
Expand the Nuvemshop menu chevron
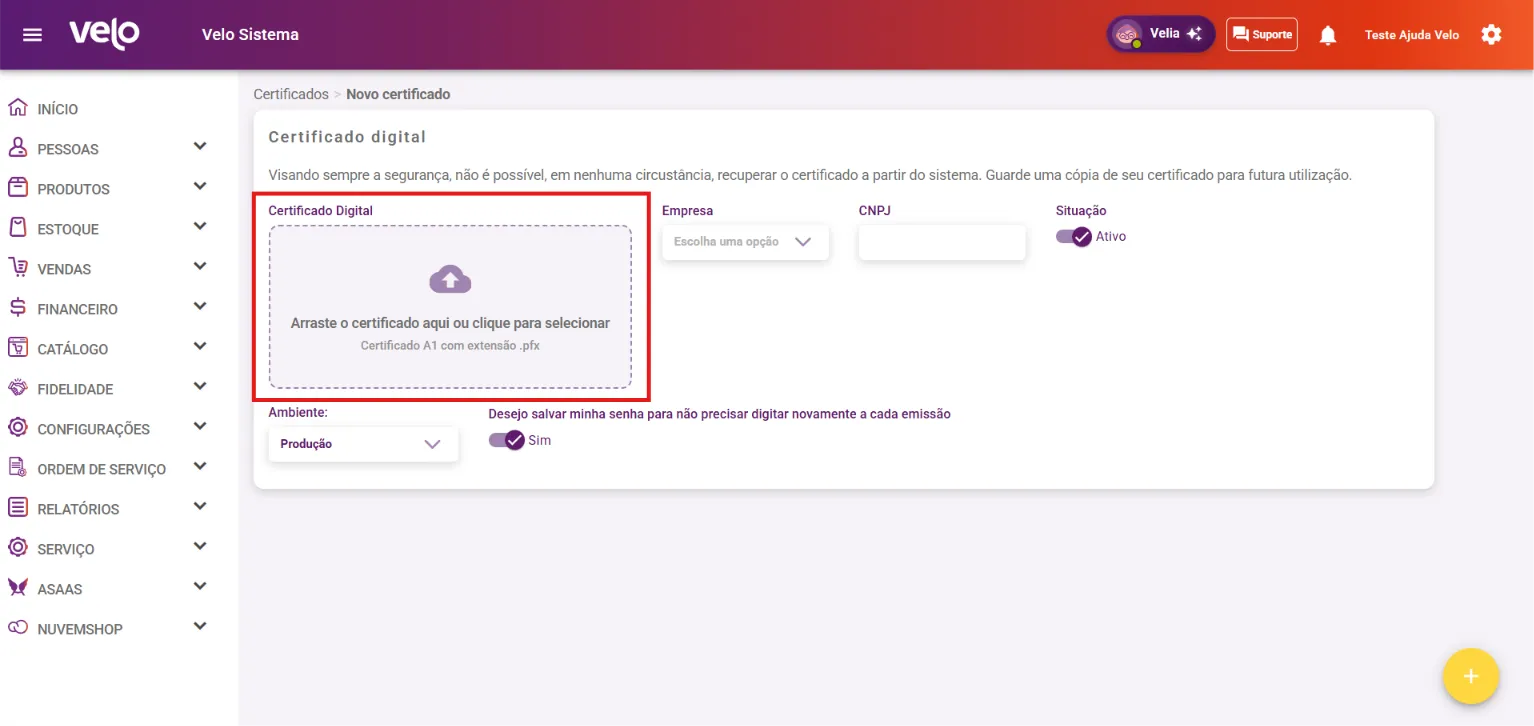point(200,627)
